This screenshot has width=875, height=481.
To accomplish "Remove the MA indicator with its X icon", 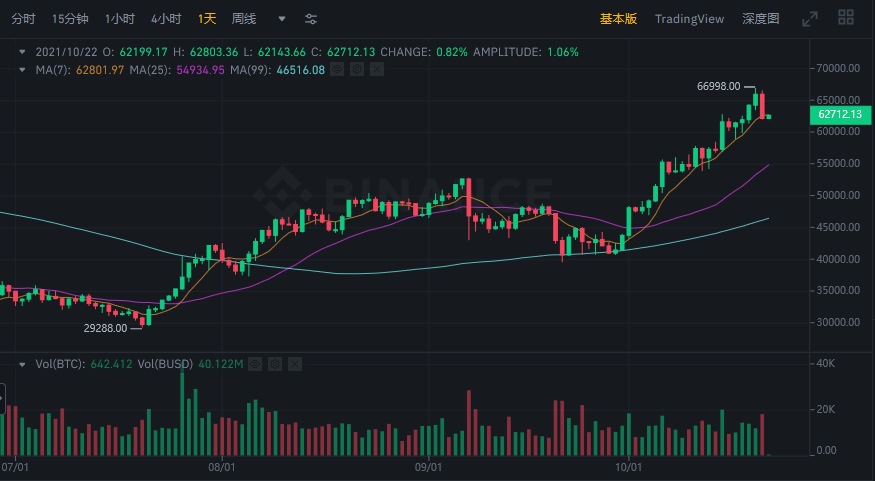I will tap(376, 69).
